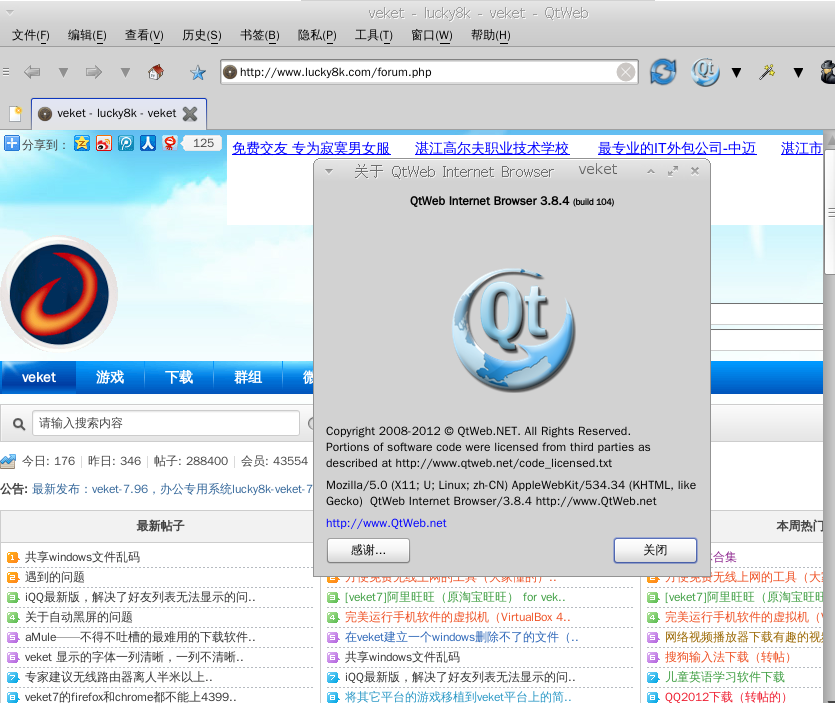Image resolution: width=835 pixels, height=703 pixels.
Task: Click the lucky8k round site logo
Action: pos(59,294)
